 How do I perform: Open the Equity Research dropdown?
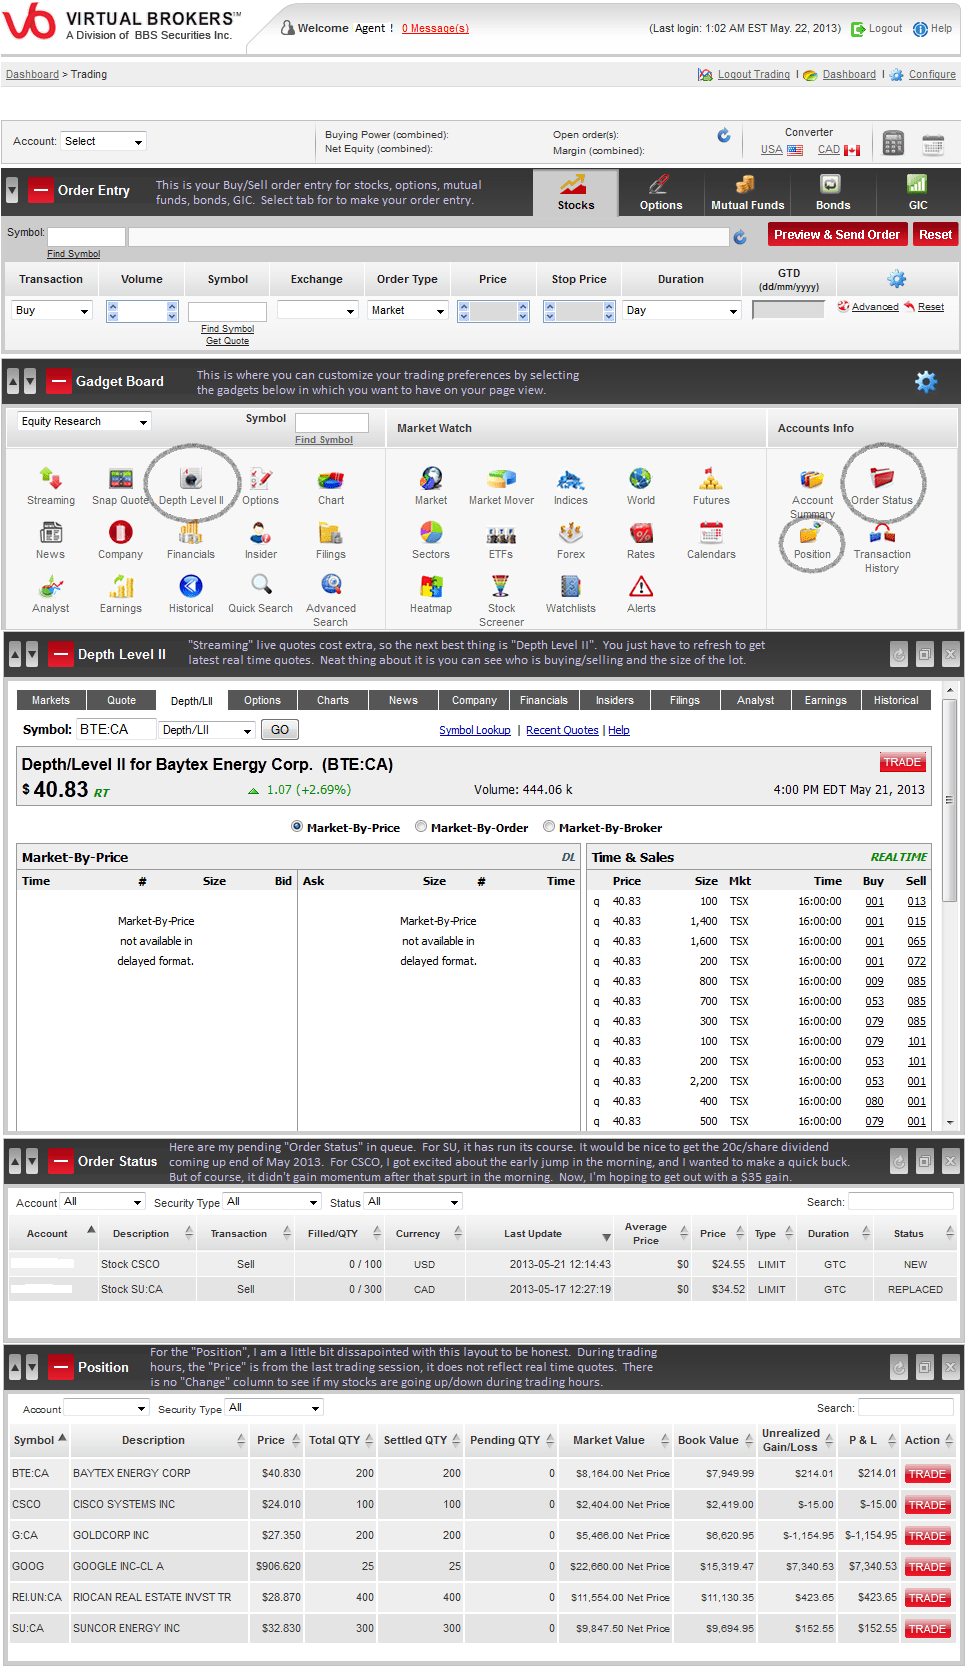tap(84, 422)
